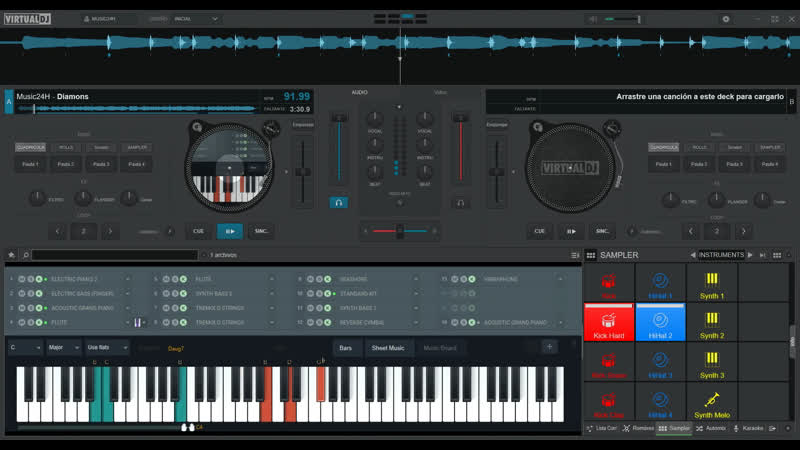Switch to the Sheet Music tab
The width and height of the screenshot is (800, 450).
coord(388,348)
